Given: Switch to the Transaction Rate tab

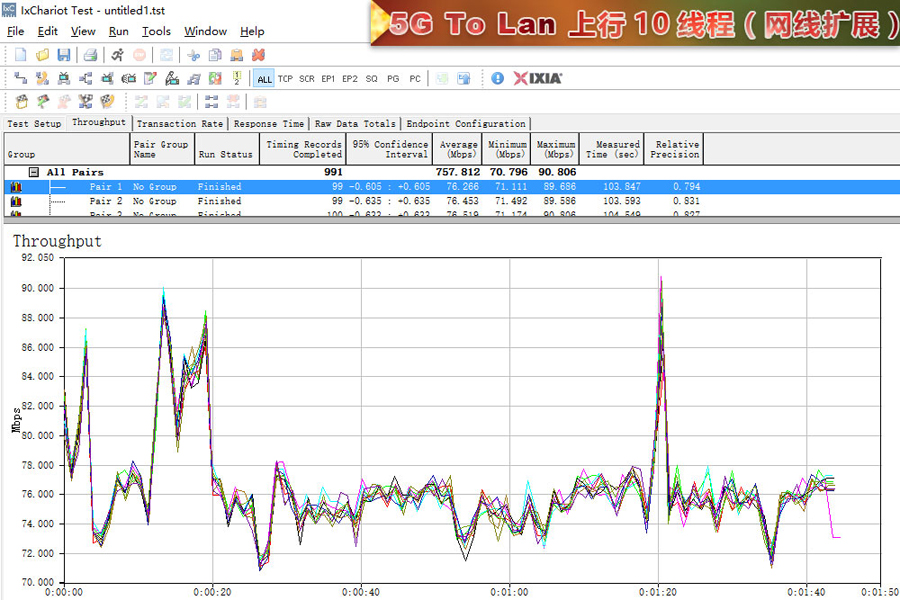Looking at the screenshot, I should click(180, 124).
